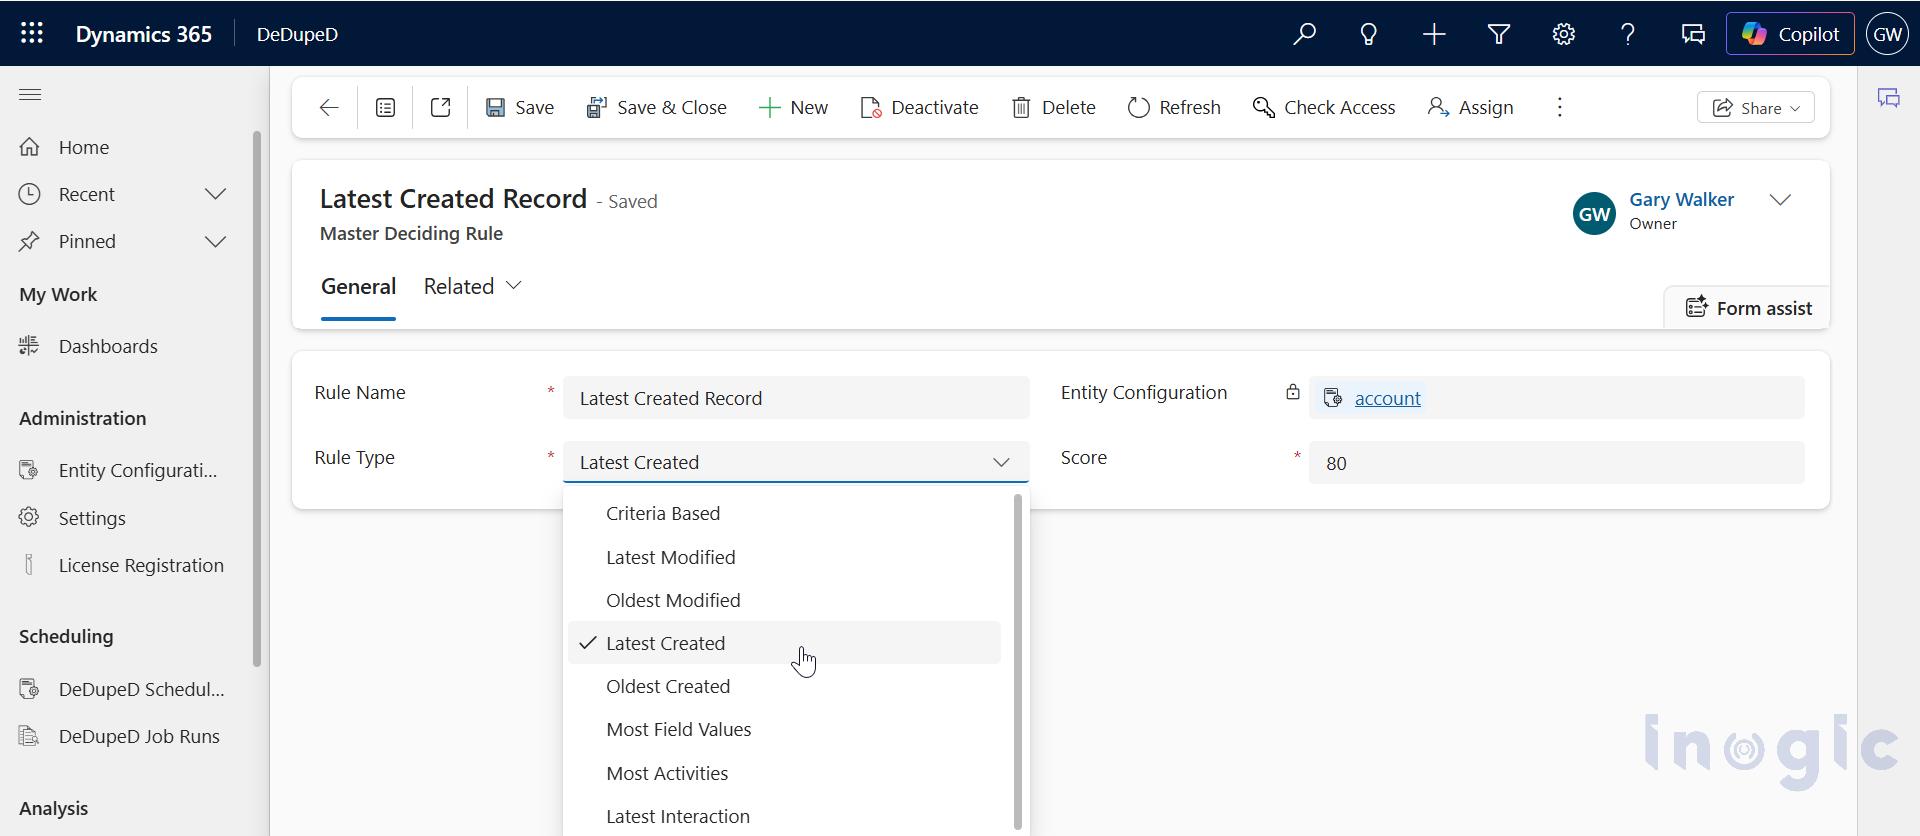This screenshot has height=836, width=1920.
Task: Click the Score field
Action: click(x=1556, y=463)
